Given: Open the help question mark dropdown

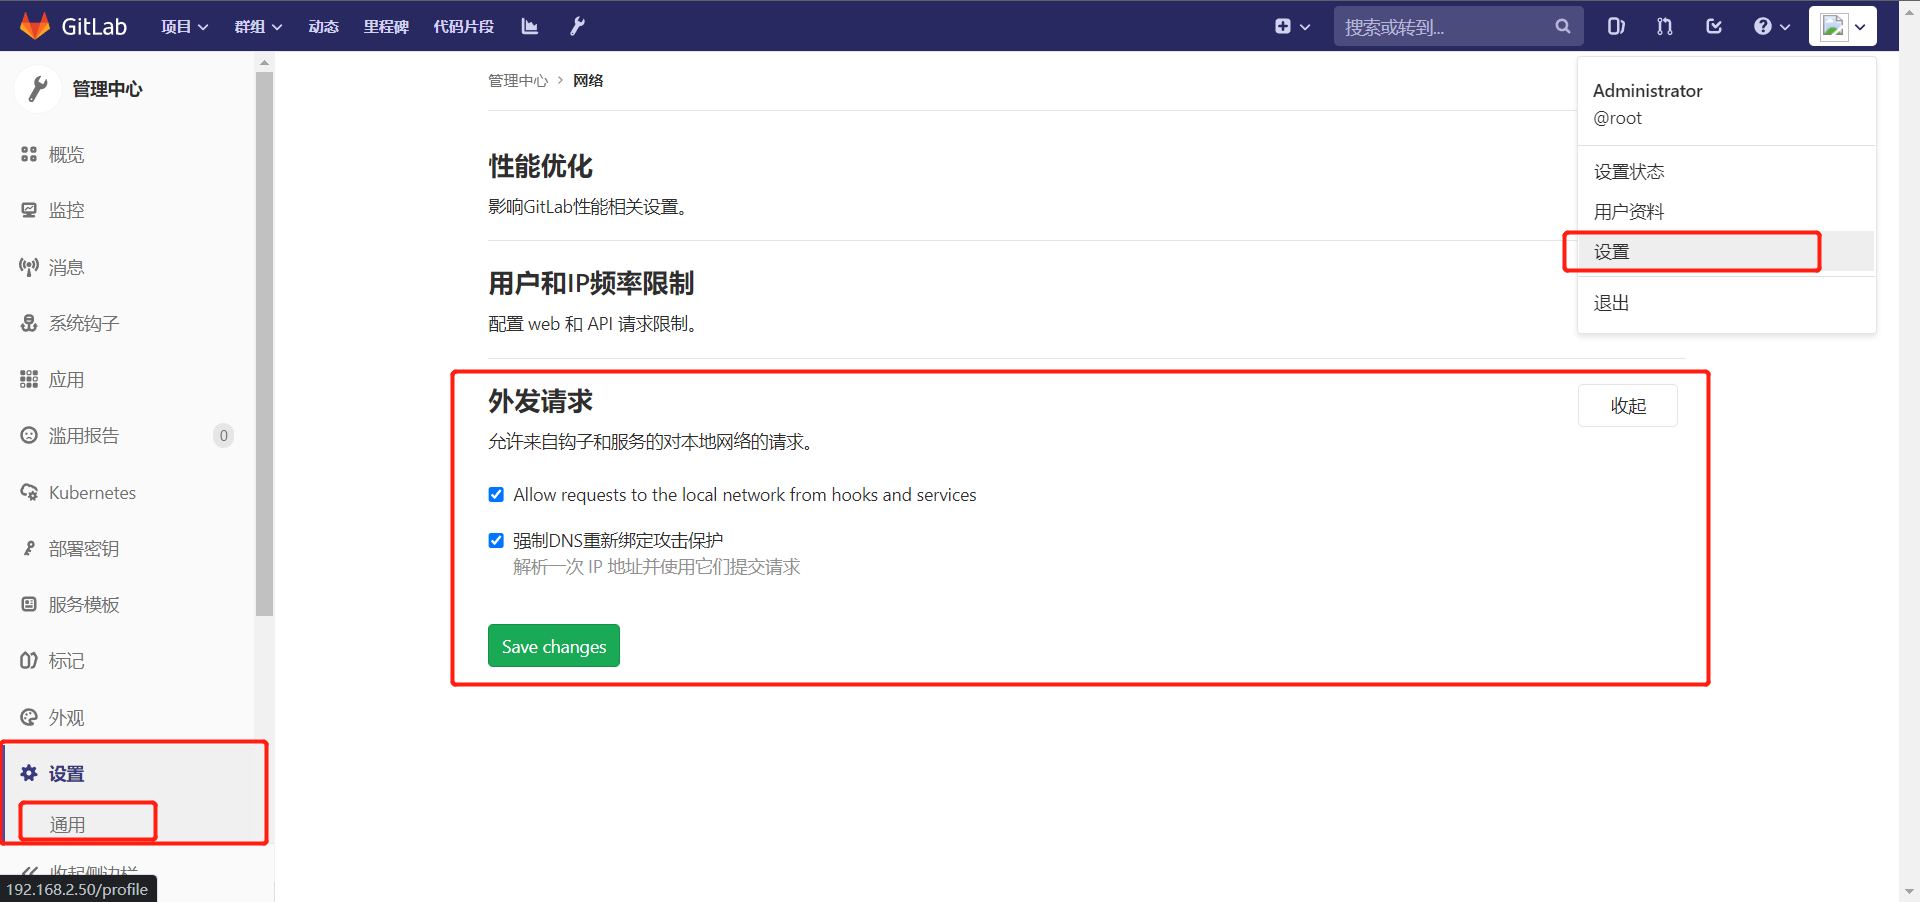Looking at the screenshot, I should [1771, 26].
